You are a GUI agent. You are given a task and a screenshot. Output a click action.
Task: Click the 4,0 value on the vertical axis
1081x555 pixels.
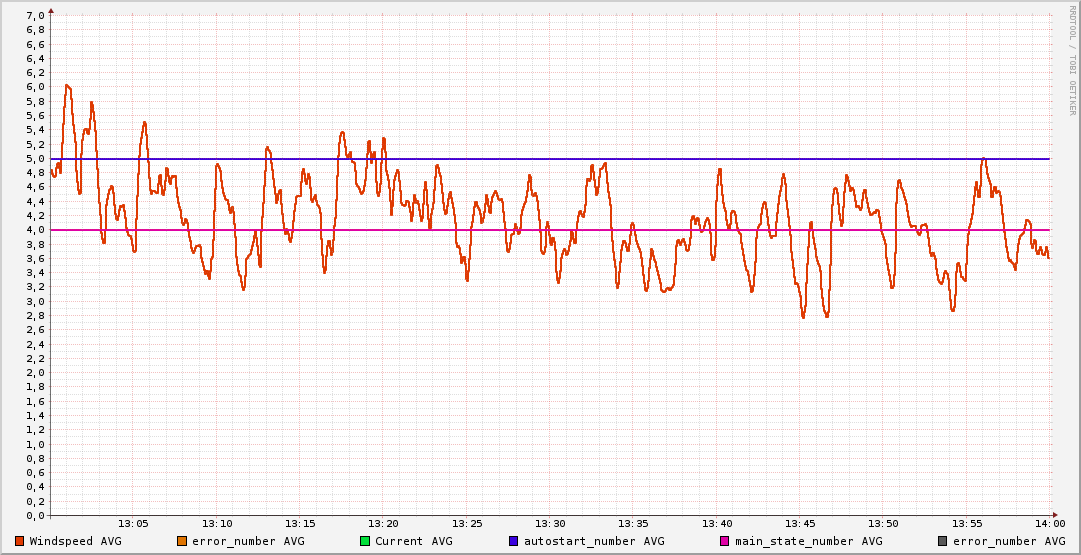[x=34, y=230]
